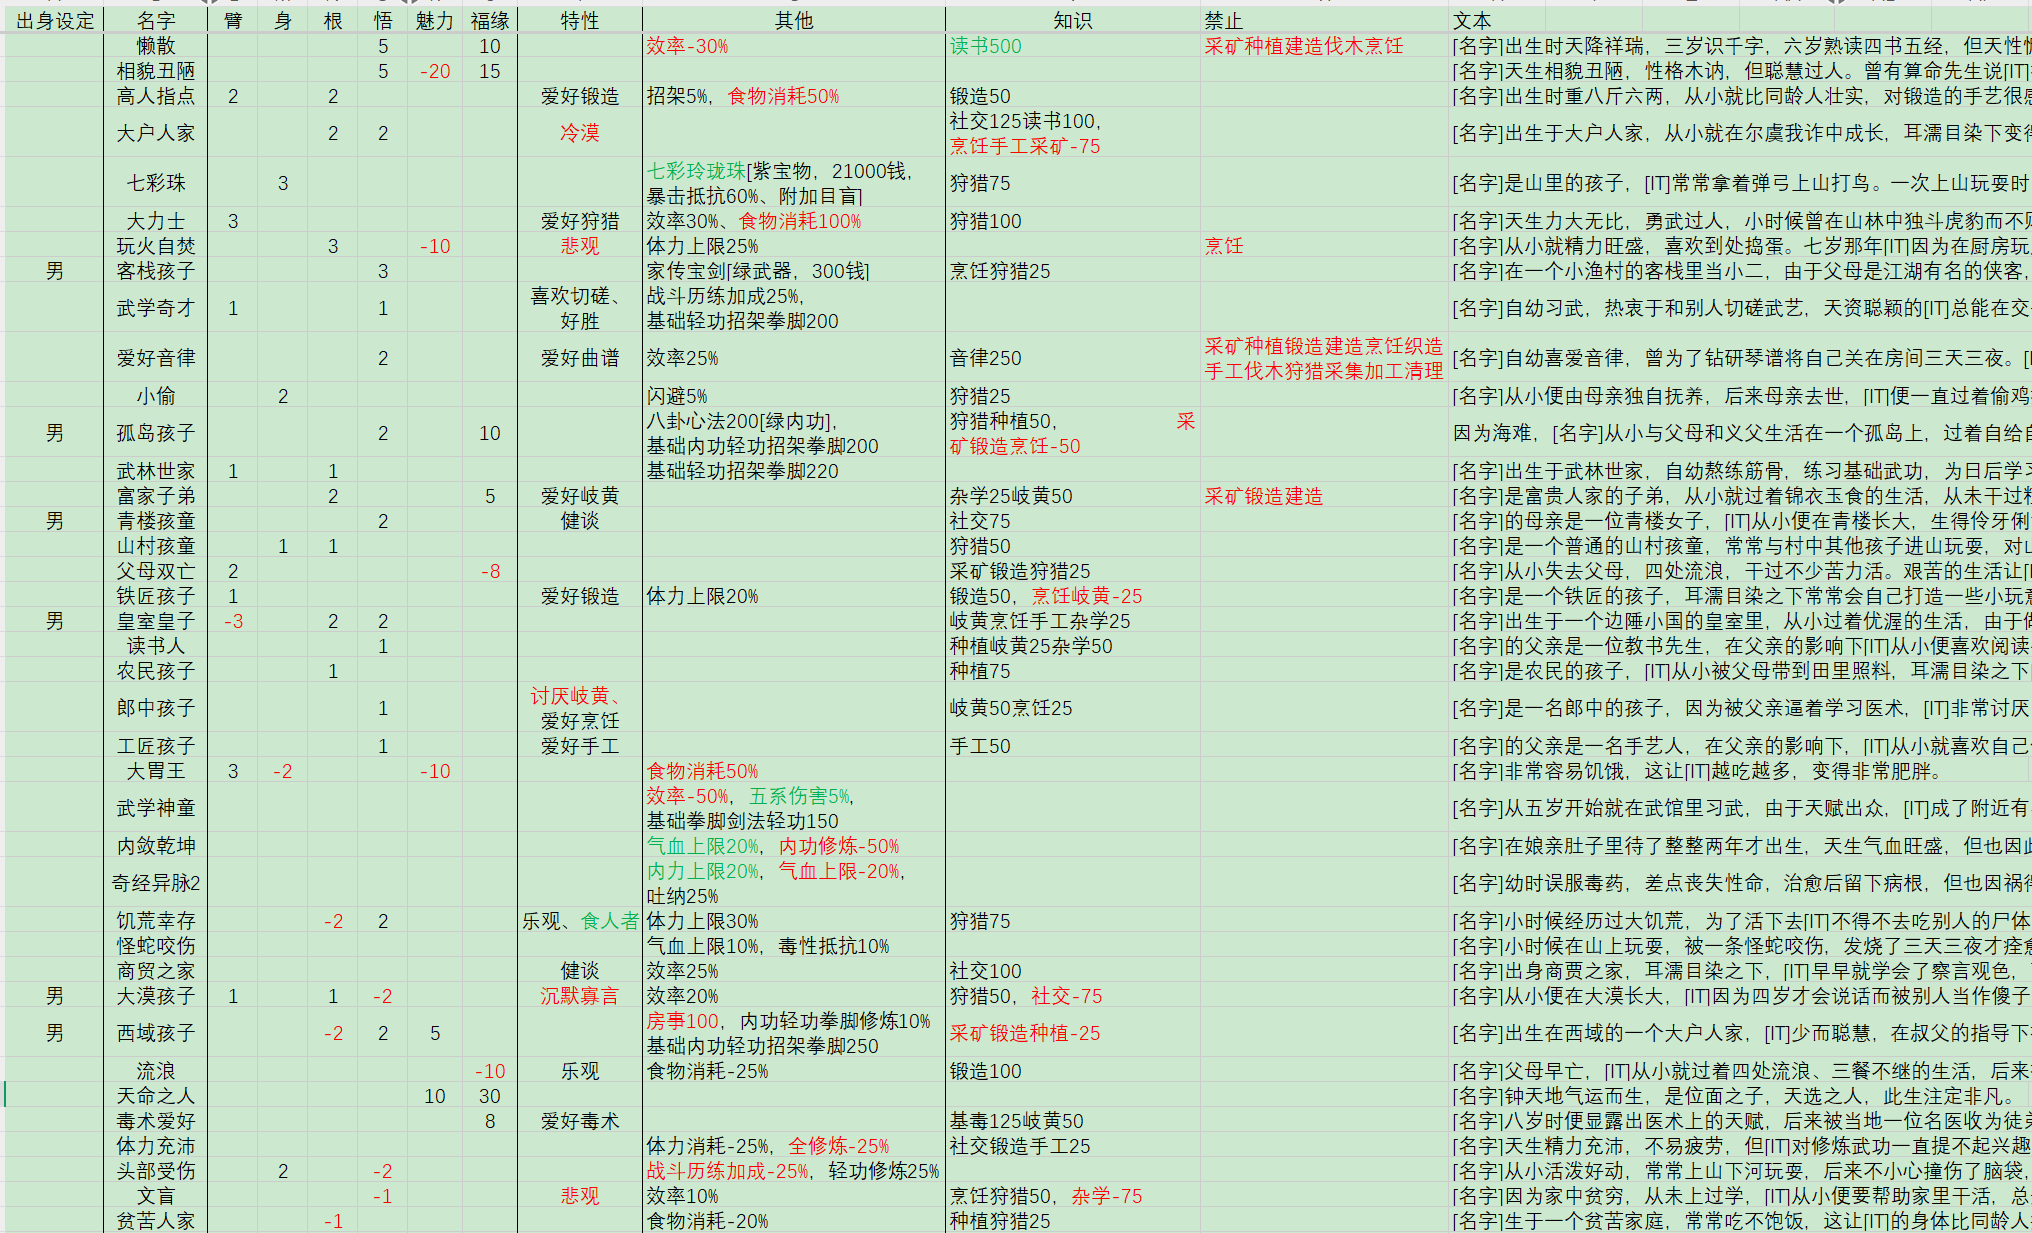This screenshot has width=2032, height=1233.
Task: Select the 文本 column header
Action: pos(1472,21)
